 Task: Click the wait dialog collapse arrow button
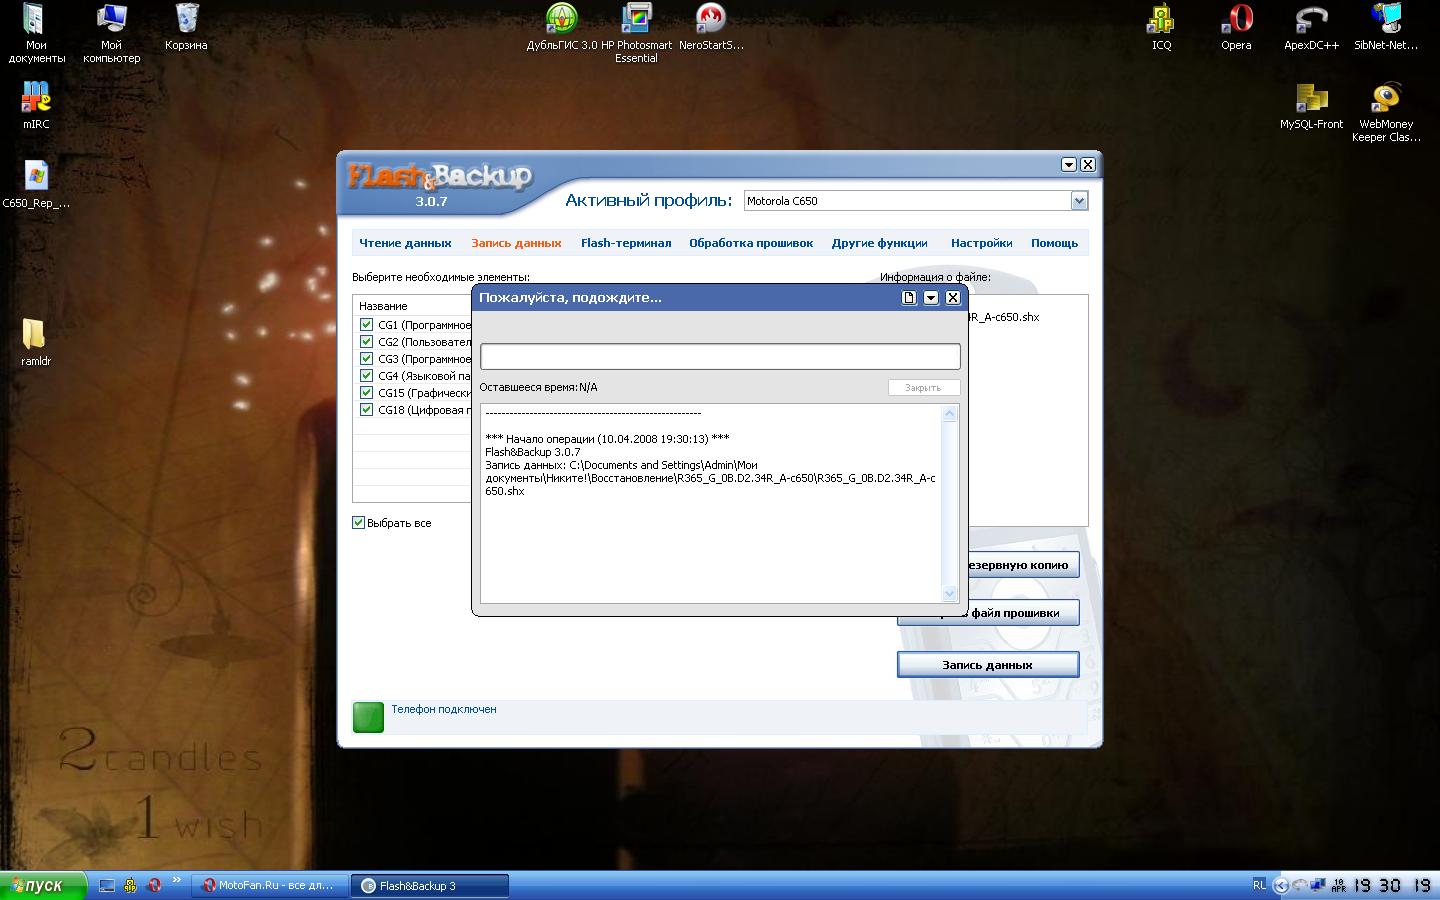pos(931,297)
